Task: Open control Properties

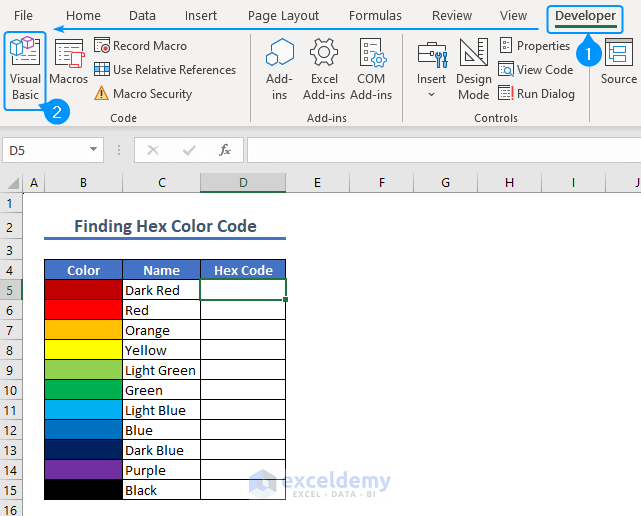Action: click(535, 45)
